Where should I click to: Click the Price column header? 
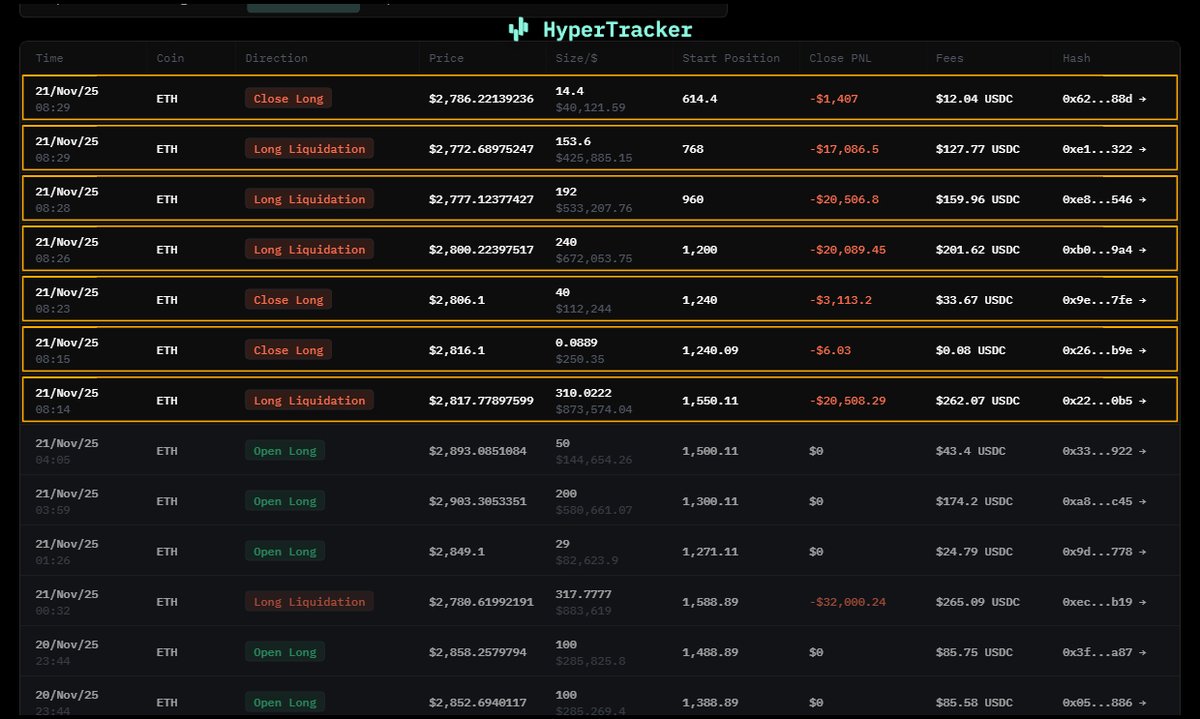[446, 58]
